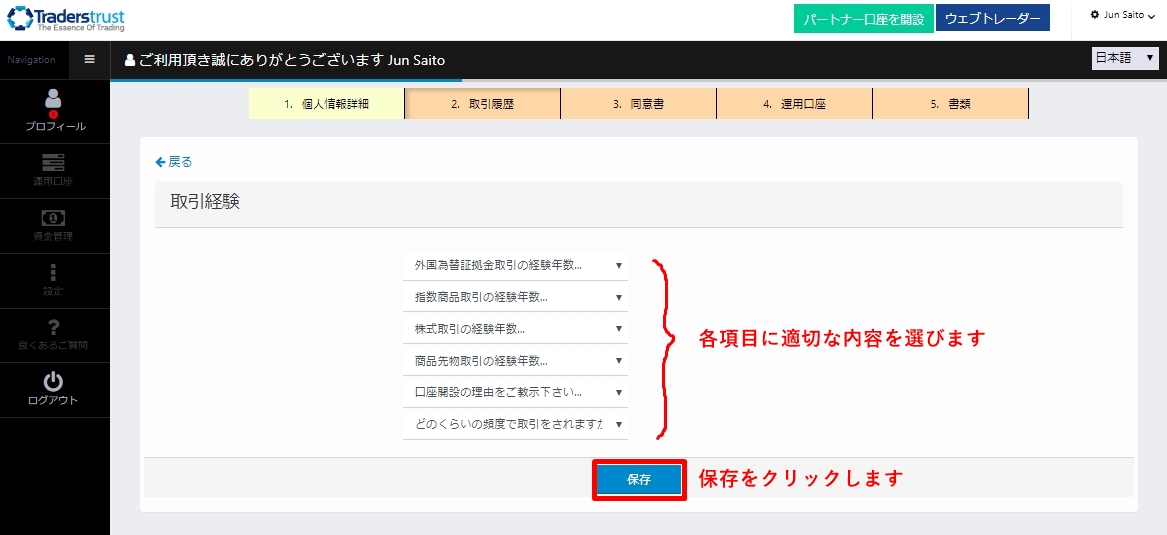Viewport: 1167px width, 535px height.
Task: Expand 口座開設の理由 dropdown
Action: click(515, 392)
